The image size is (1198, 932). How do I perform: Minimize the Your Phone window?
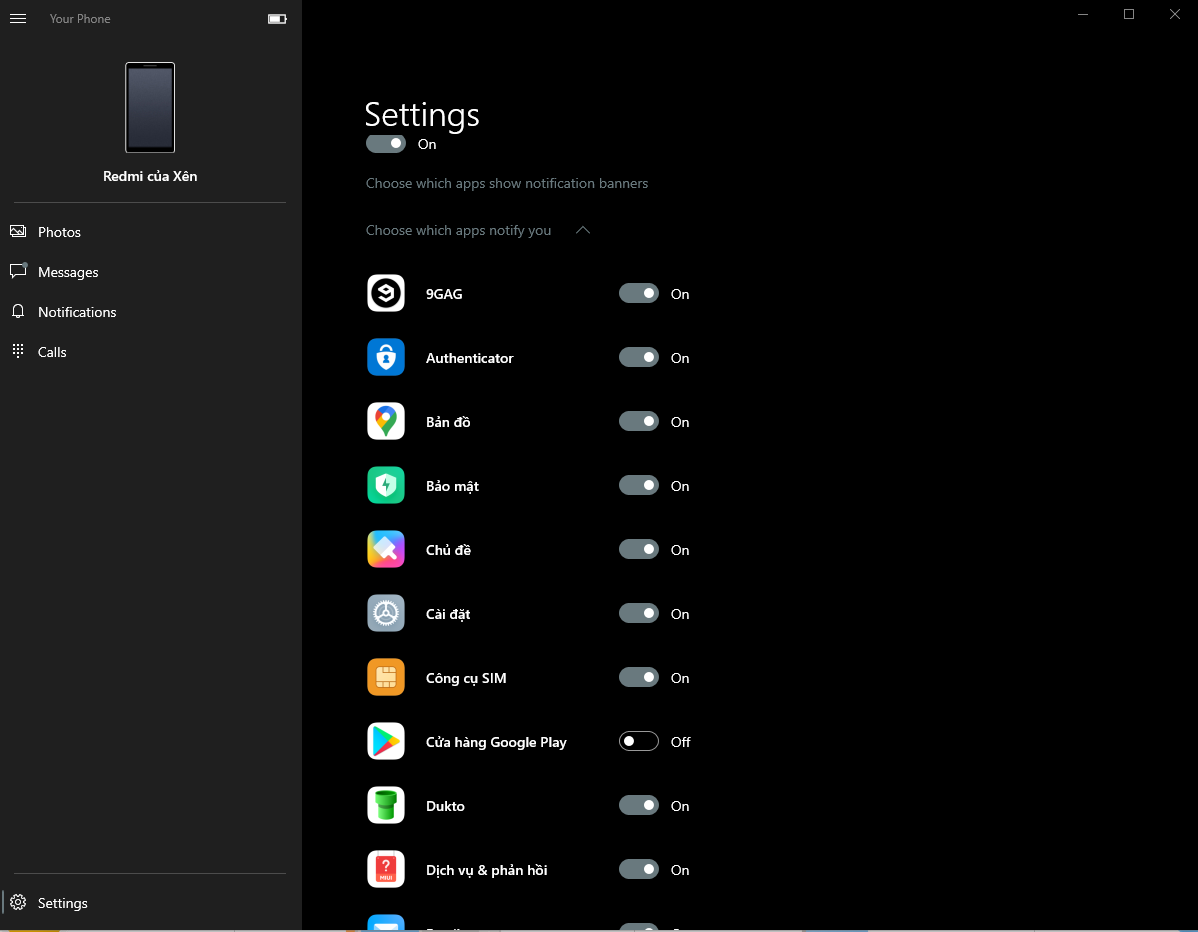[1083, 14]
